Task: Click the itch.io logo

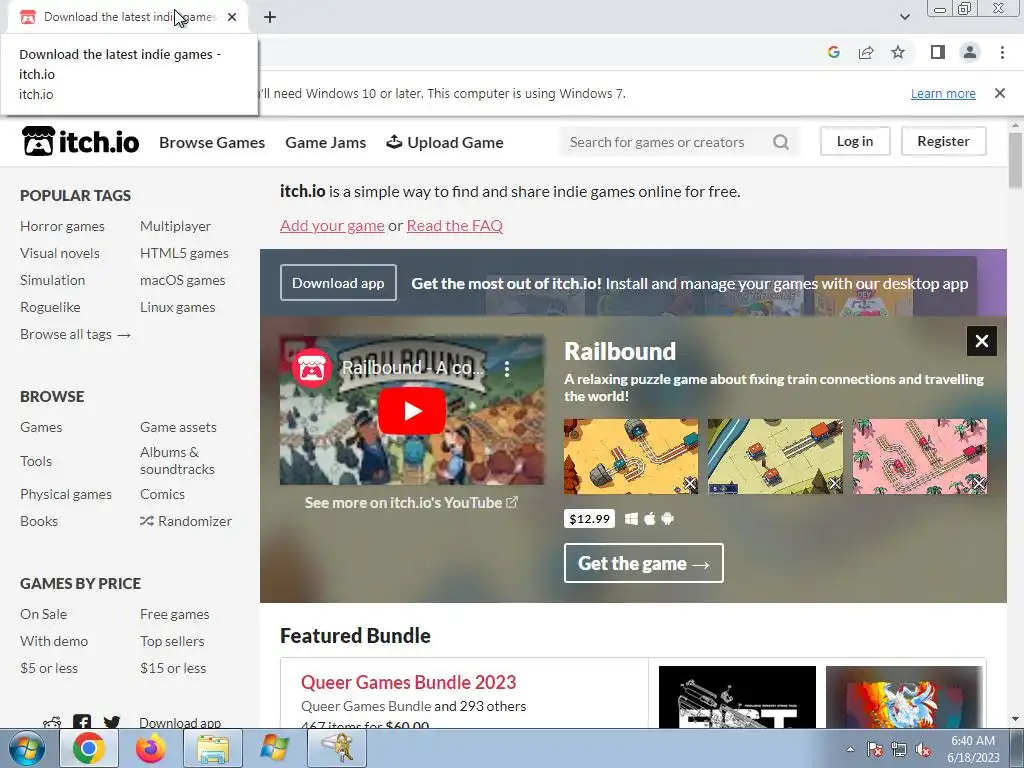Action: pyautogui.click(x=80, y=141)
